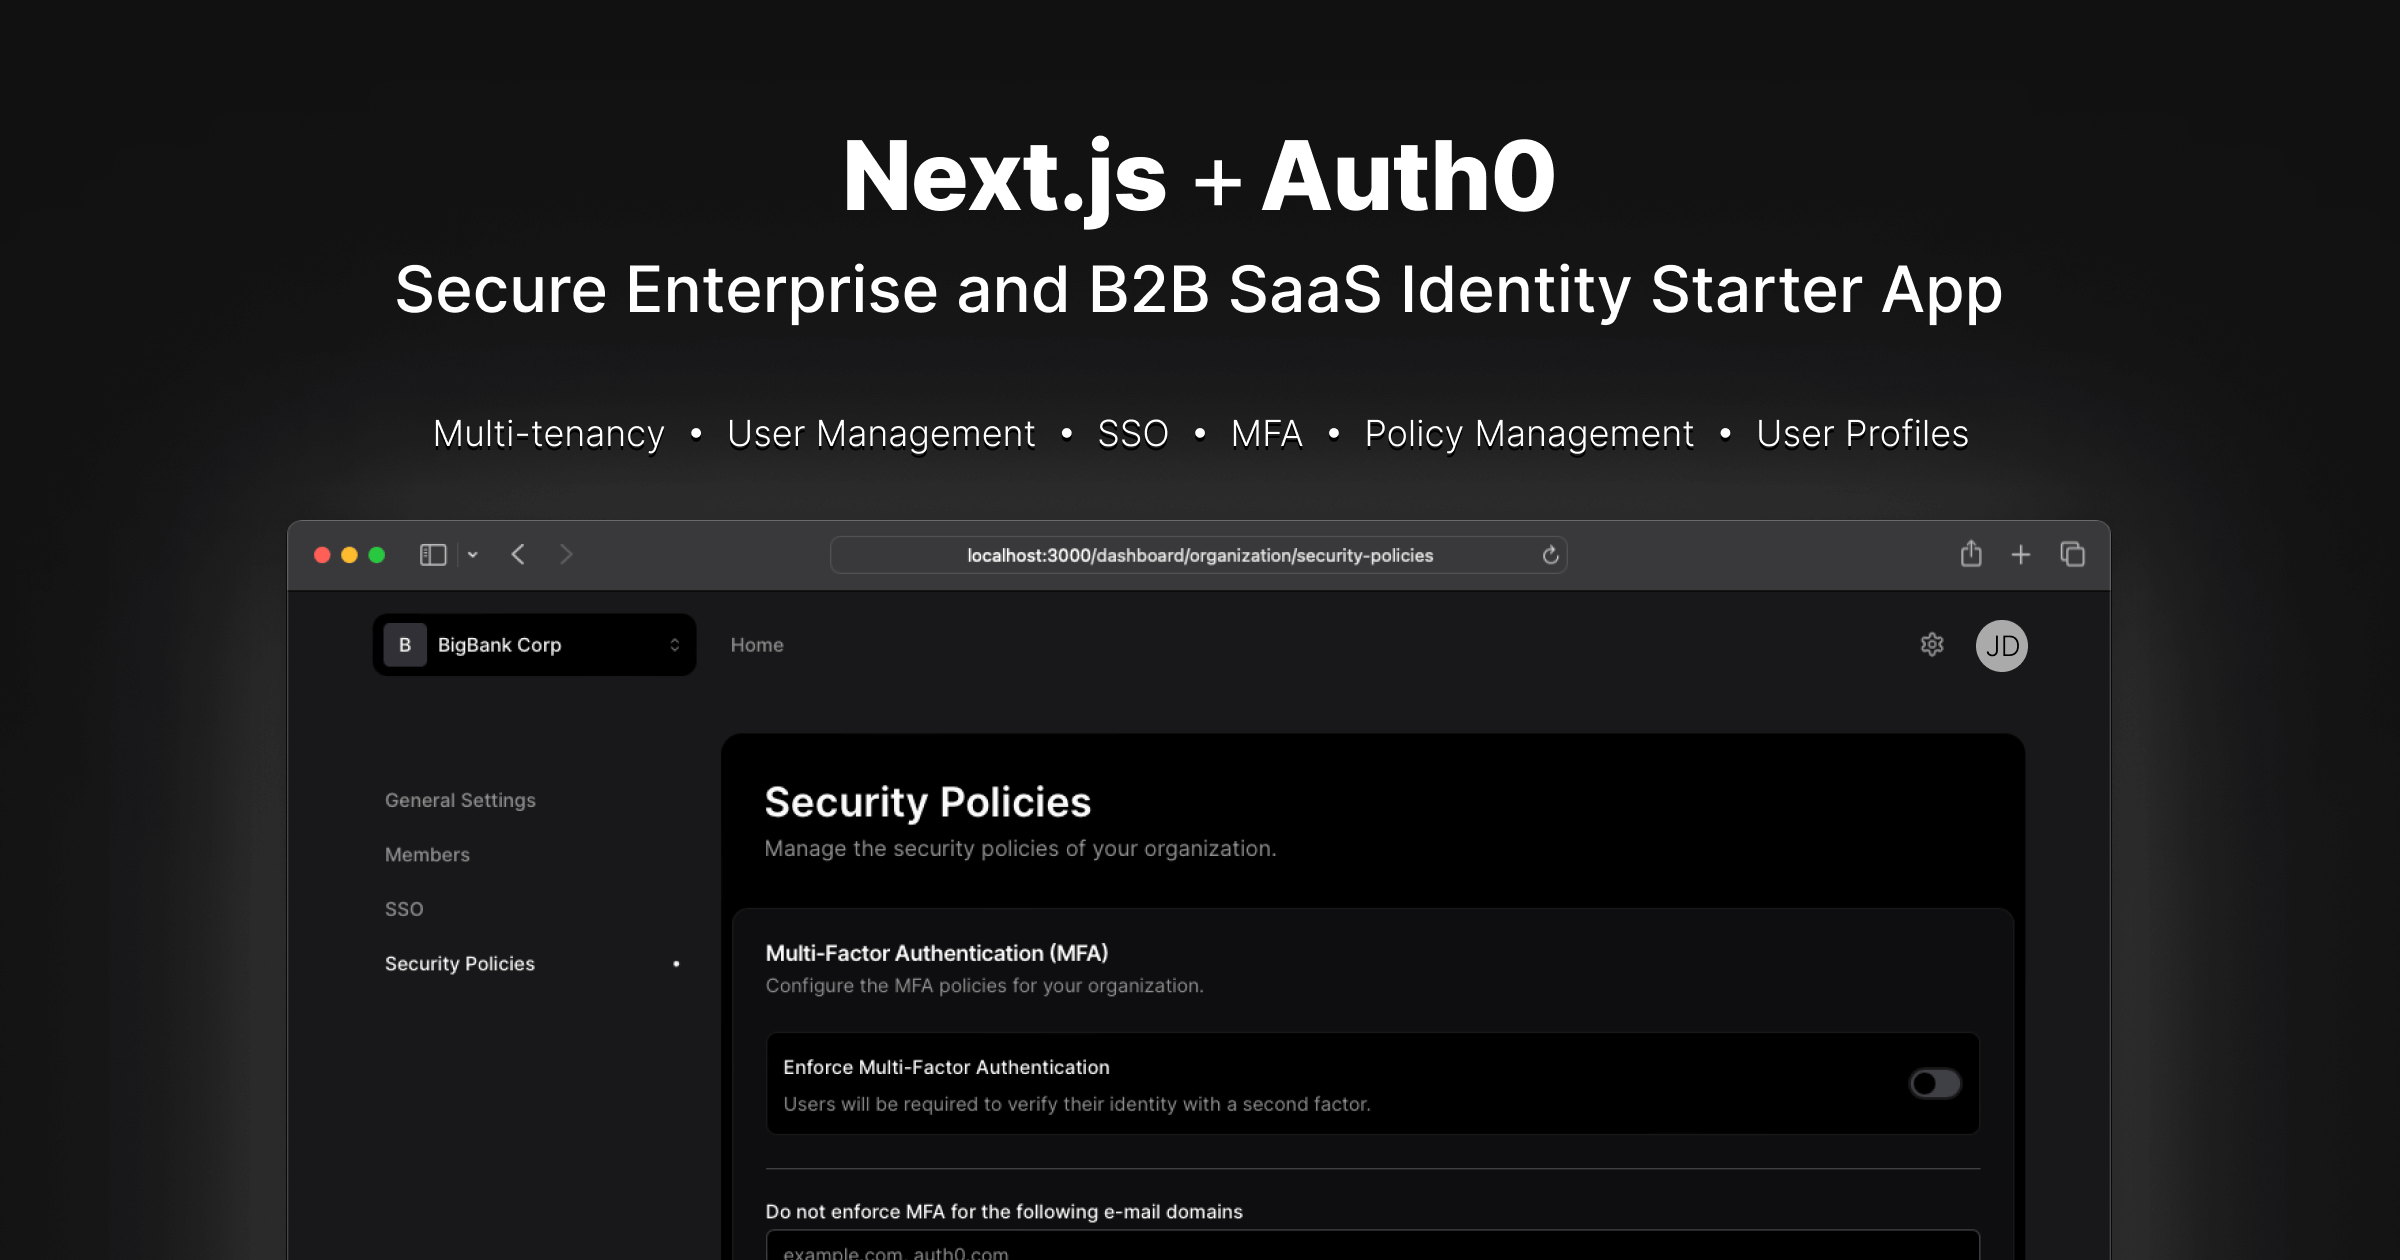Select Members in the sidebar
This screenshot has width=2400, height=1260.
coord(427,854)
